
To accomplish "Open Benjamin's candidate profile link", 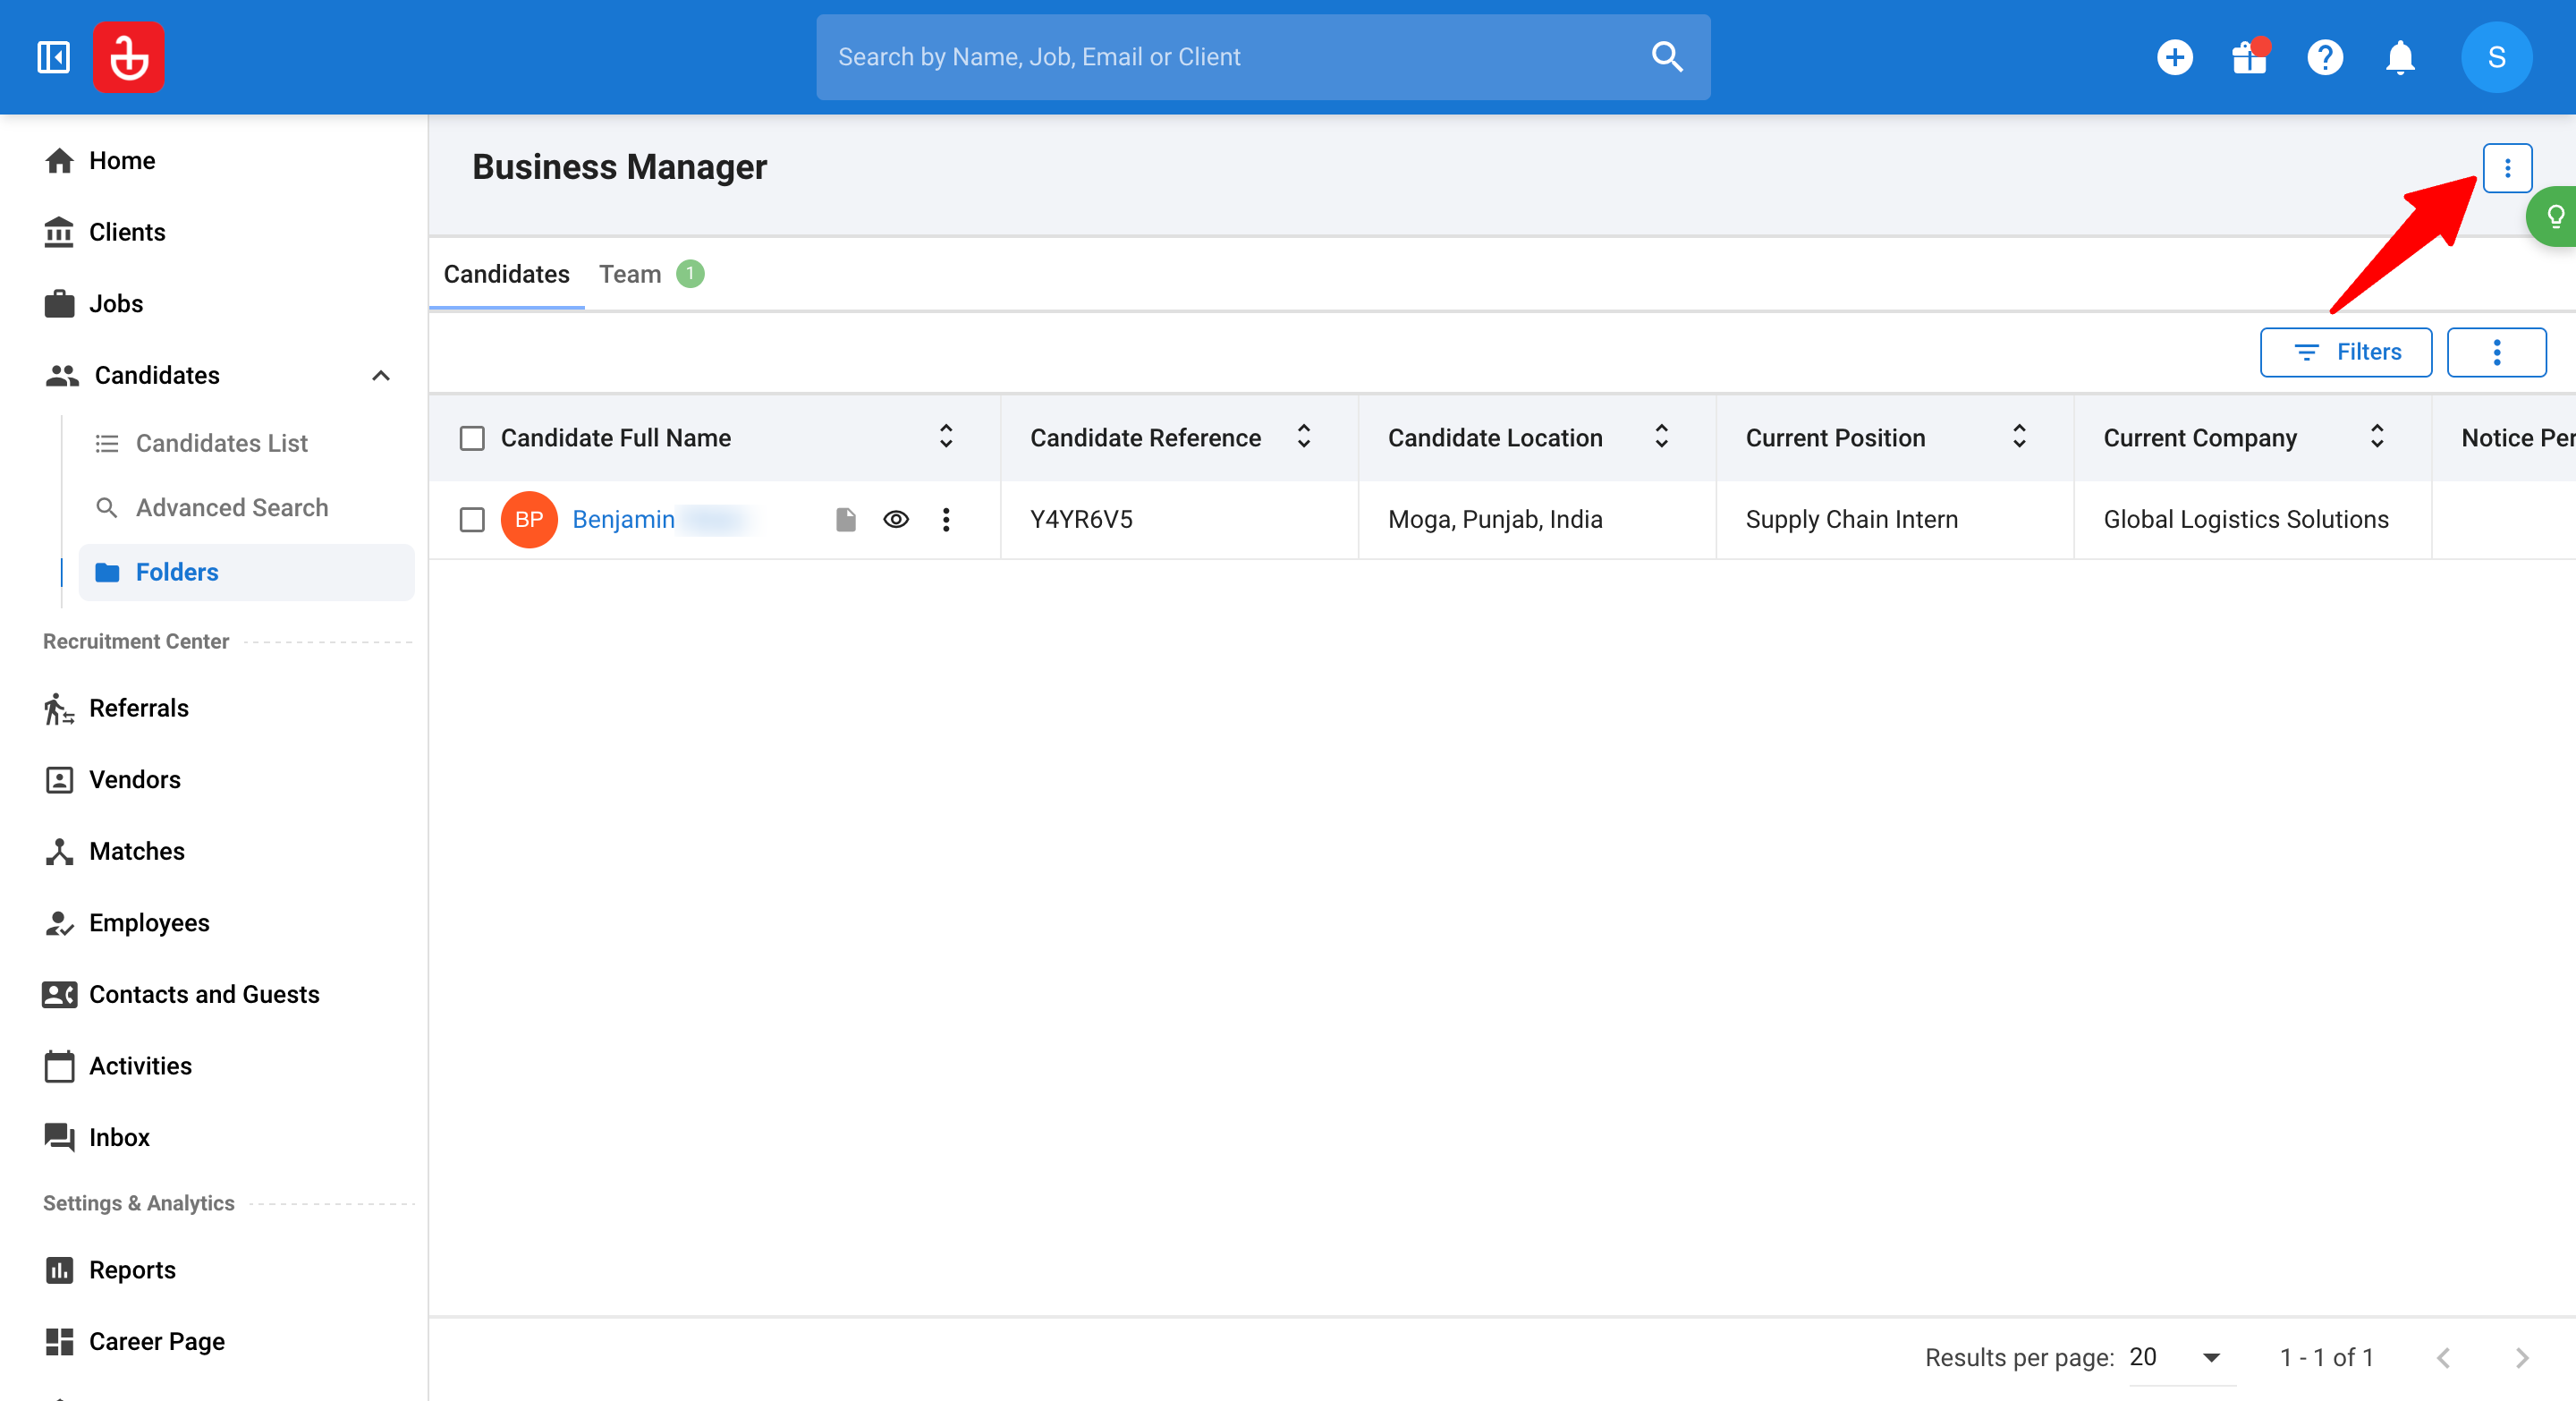I will coord(623,519).
